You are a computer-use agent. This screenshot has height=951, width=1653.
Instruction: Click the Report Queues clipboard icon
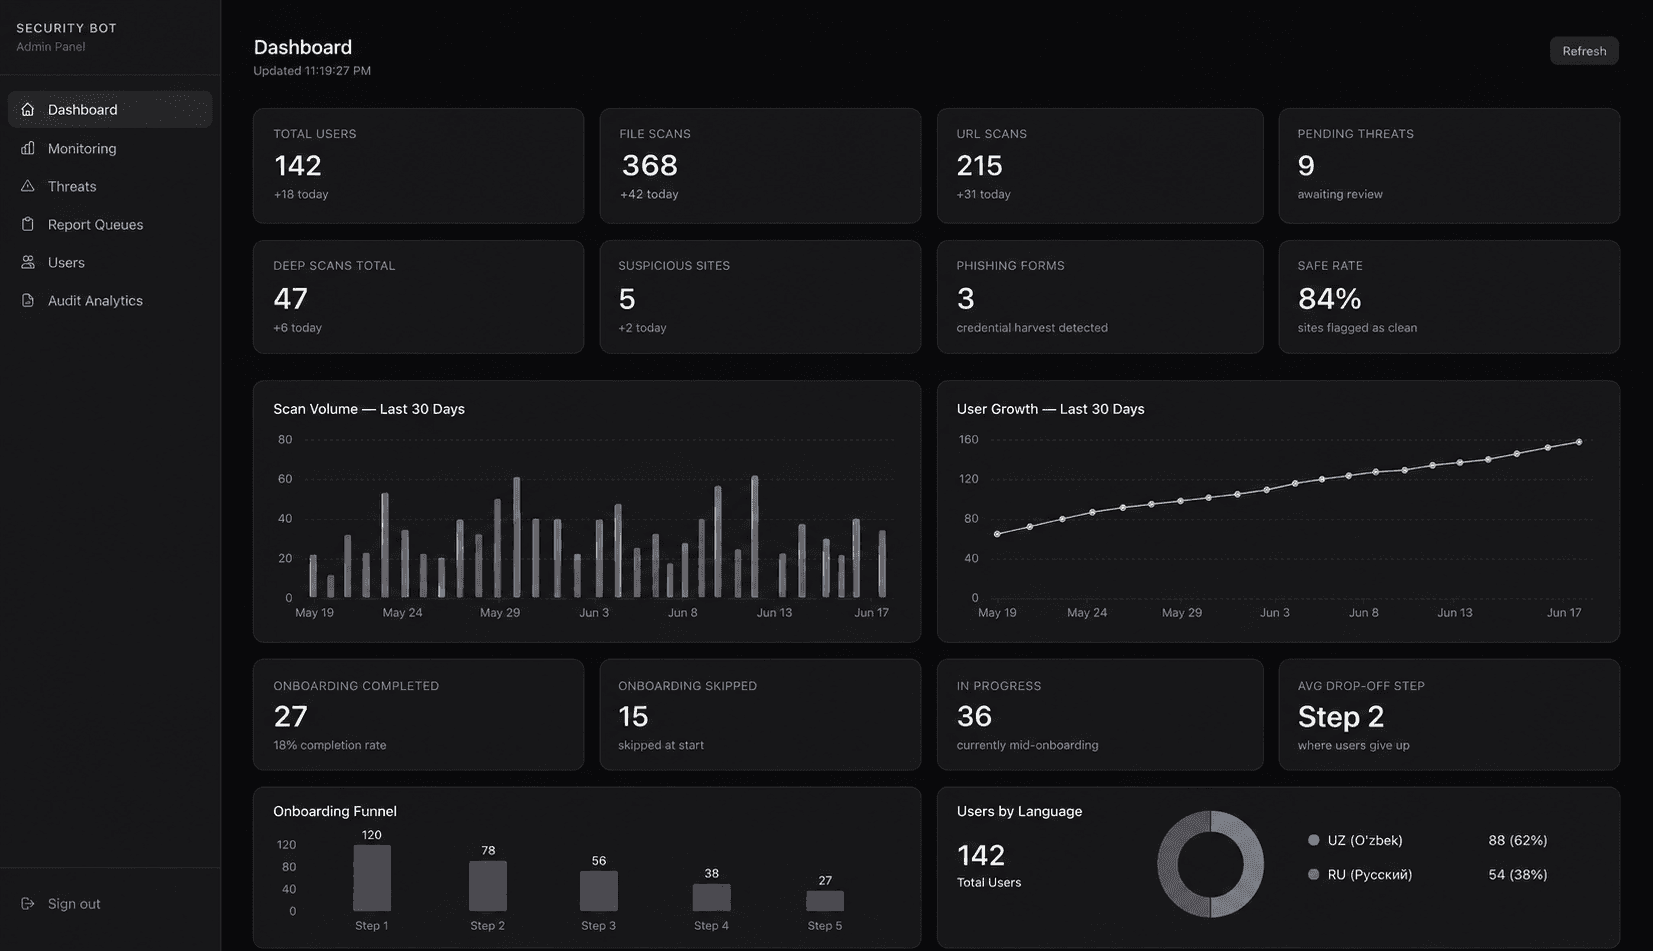(x=28, y=224)
